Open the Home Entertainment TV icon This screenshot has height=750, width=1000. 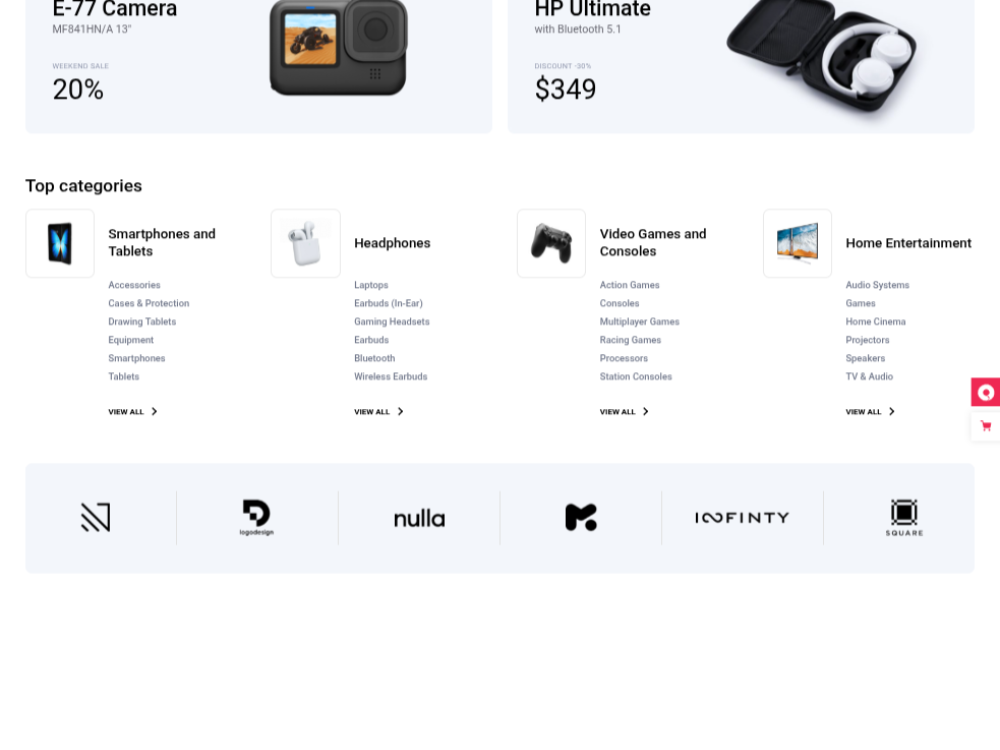tap(797, 243)
